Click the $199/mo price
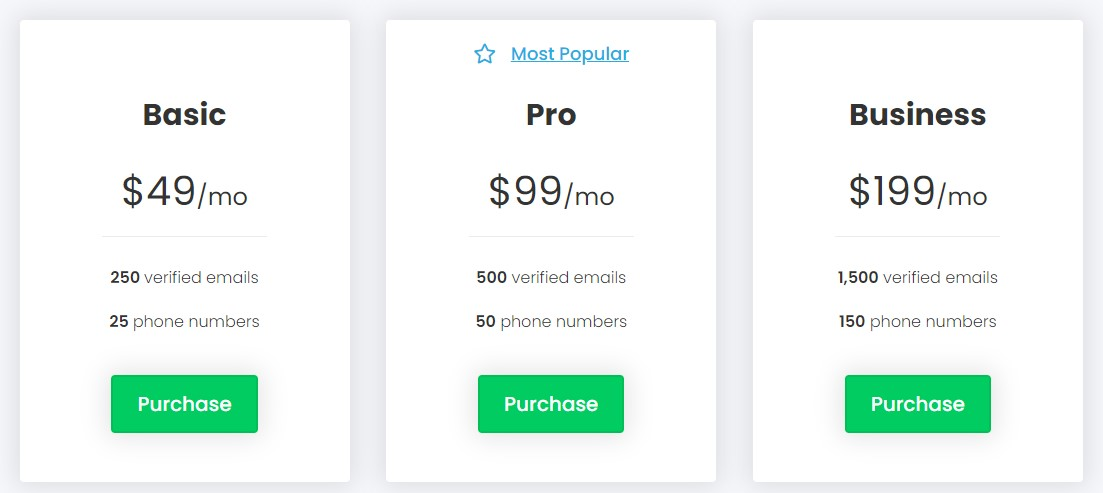The height and width of the screenshot is (493, 1103). 917,192
